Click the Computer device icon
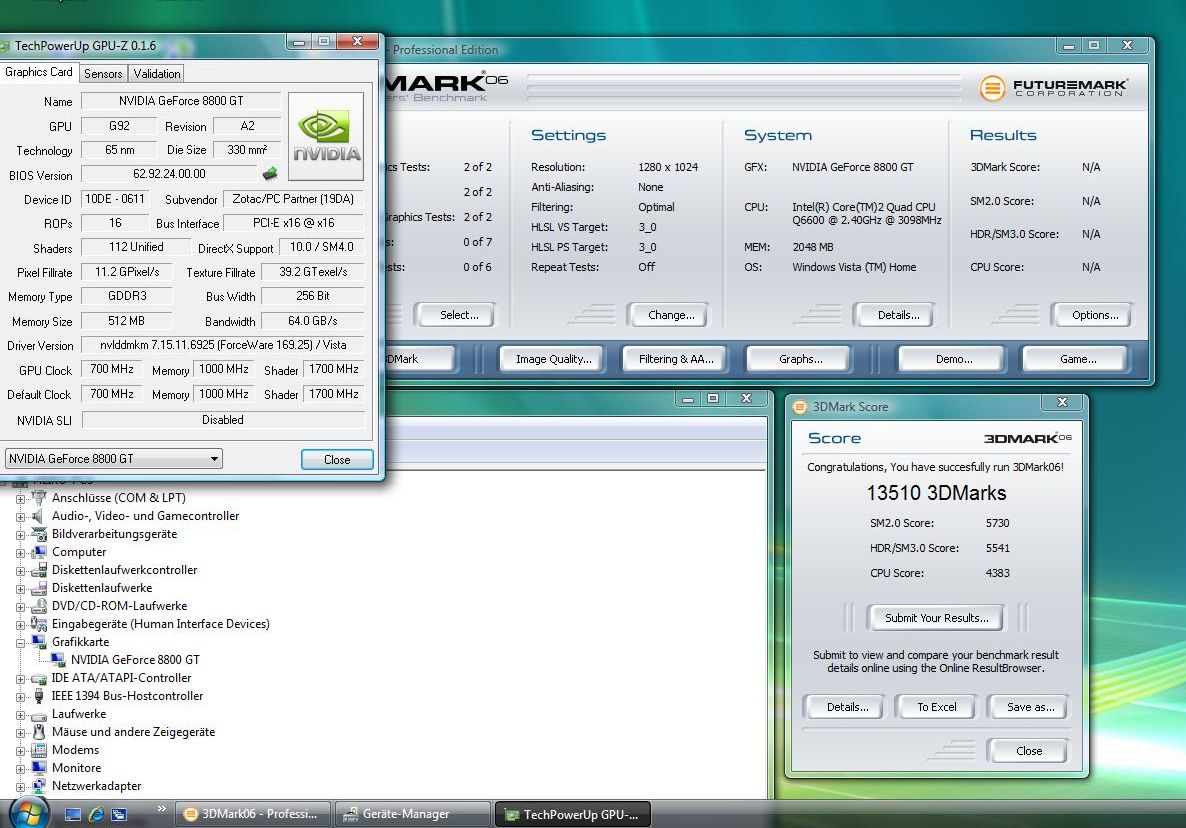 pyautogui.click(x=39, y=552)
